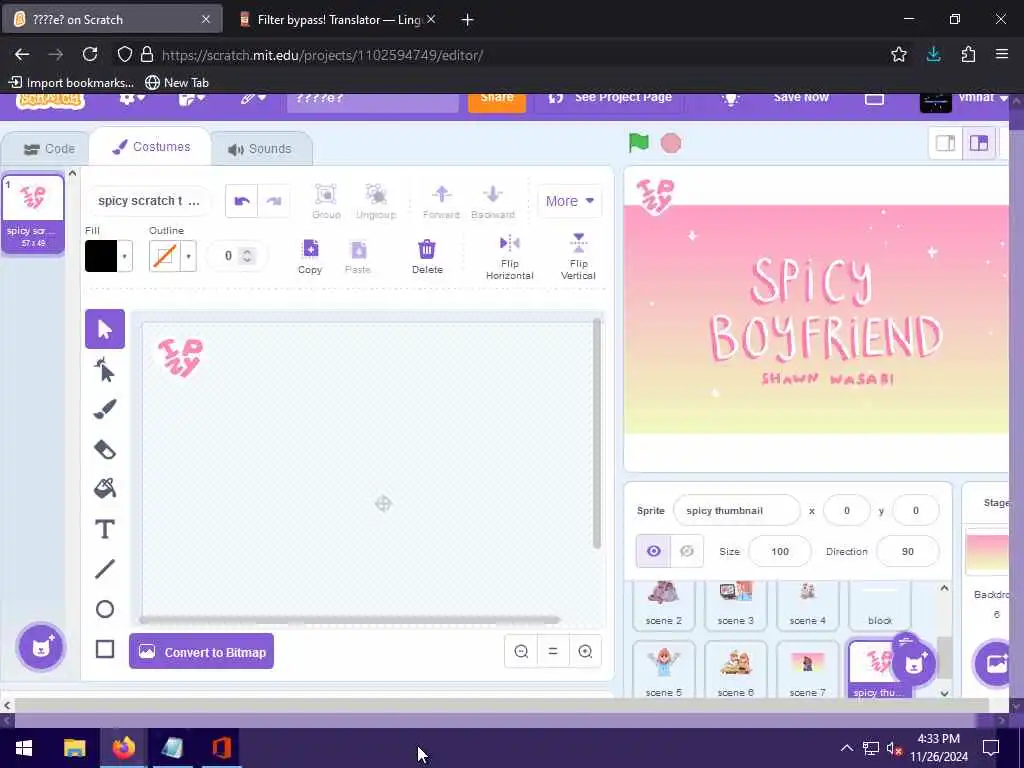Screen dimensions: 1024x768
Task: Open the Outline color dropdown
Action: click(x=188, y=256)
